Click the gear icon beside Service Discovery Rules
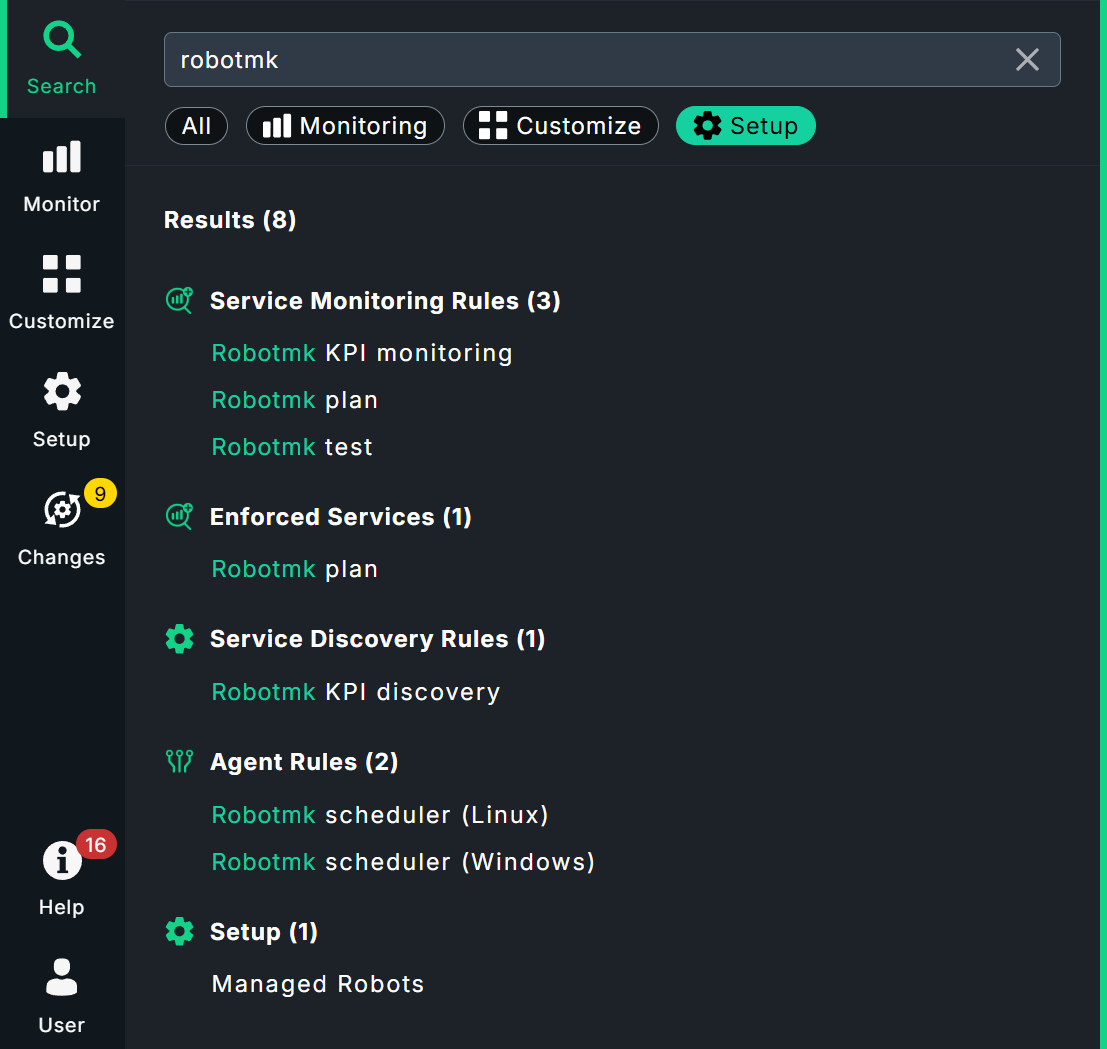 click(179, 639)
